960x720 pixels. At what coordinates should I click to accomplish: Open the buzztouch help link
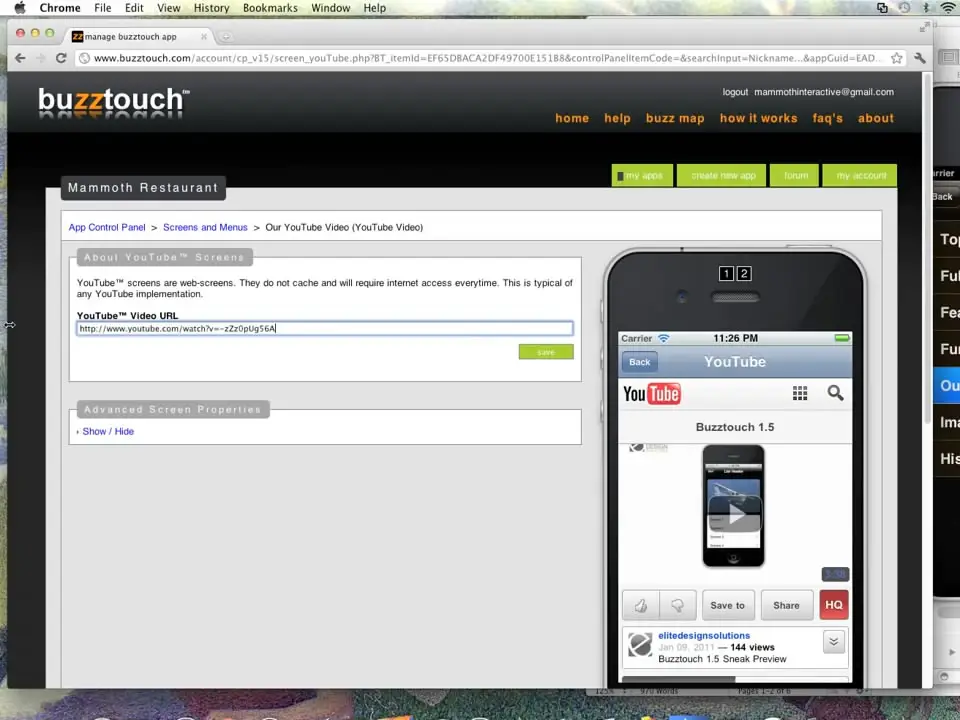point(617,118)
